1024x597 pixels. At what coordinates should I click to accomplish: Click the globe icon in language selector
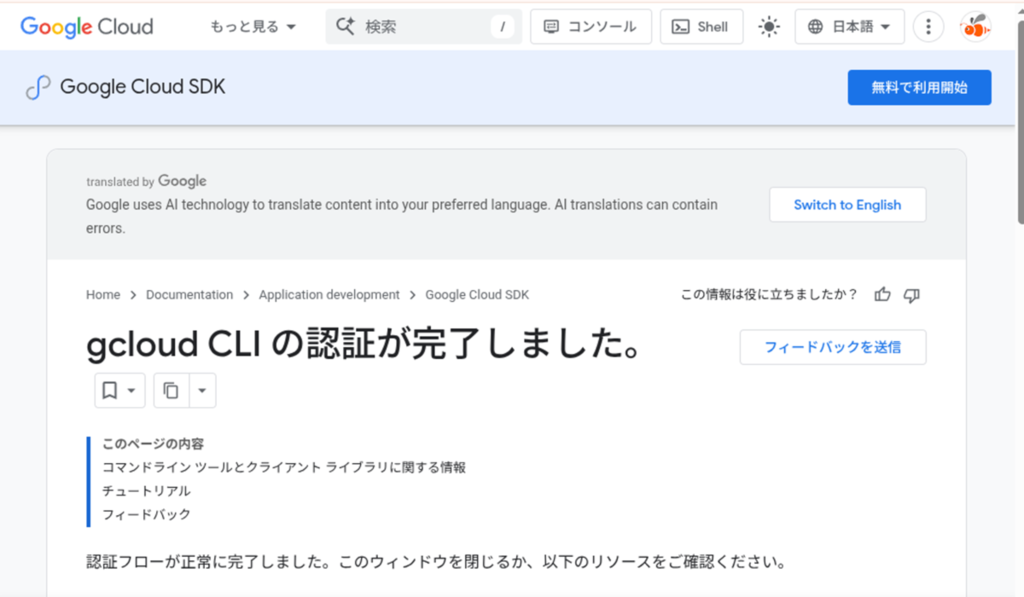(815, 27)
